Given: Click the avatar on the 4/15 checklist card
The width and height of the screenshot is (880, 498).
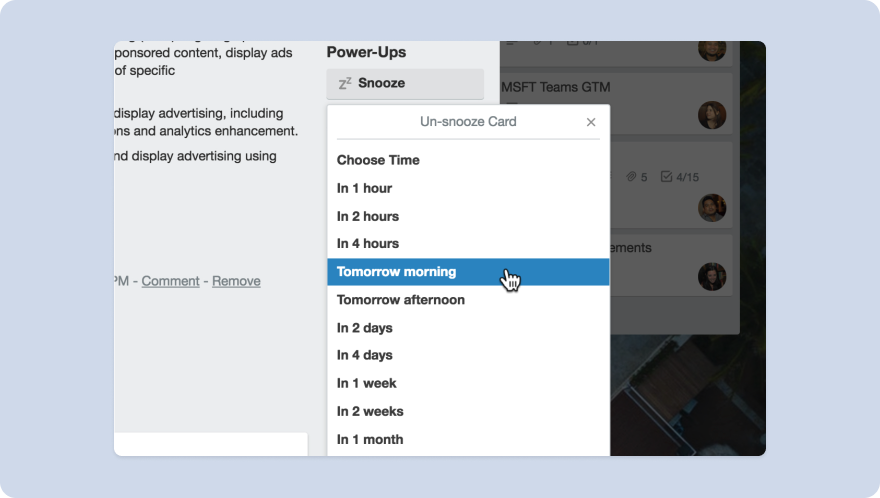Looking at the screenshot, I should point(712,208).
